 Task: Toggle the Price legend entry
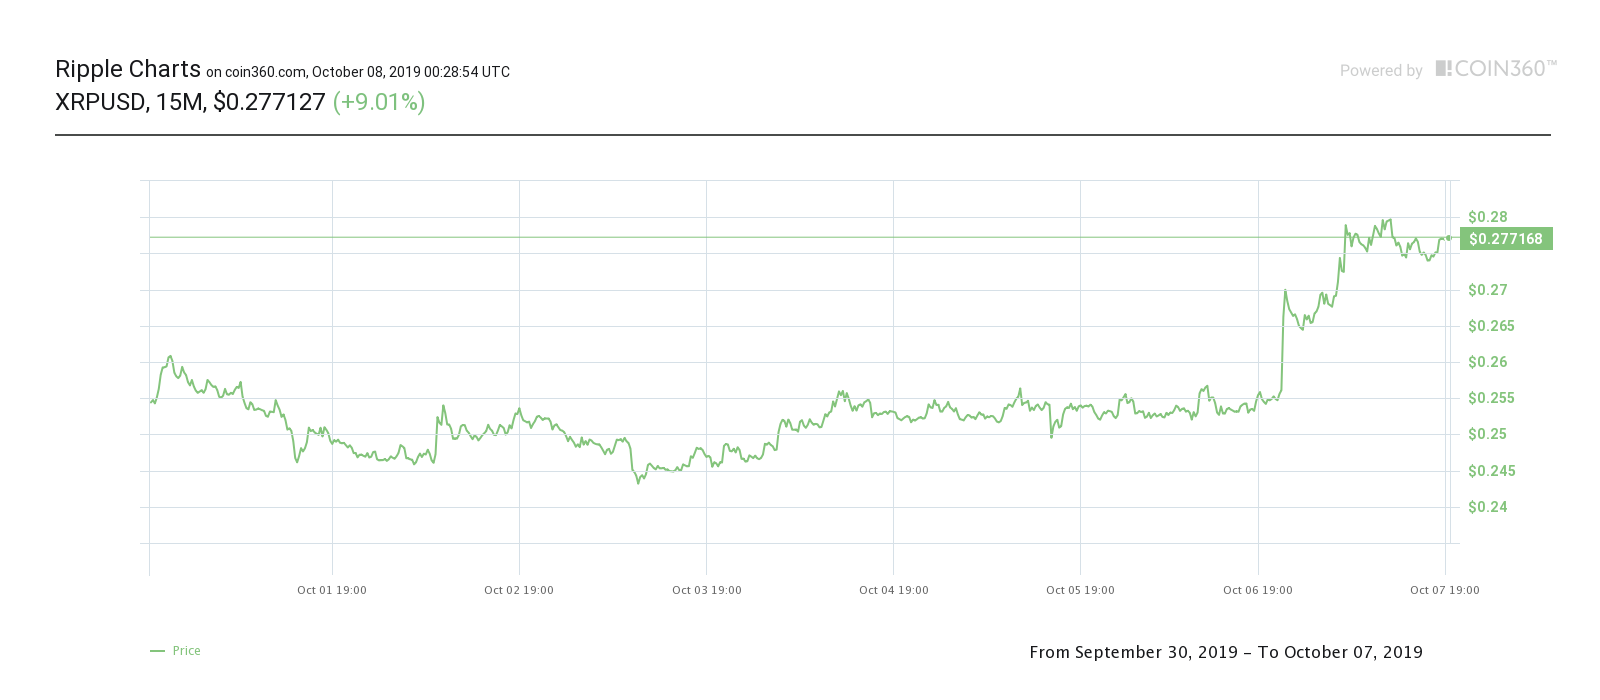click(x=175, y=651)
